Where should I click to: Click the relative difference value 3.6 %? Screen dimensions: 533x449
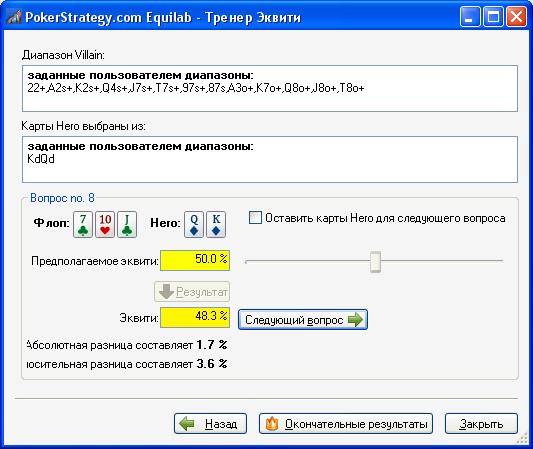pyautogui.click(x=212, y=364)
